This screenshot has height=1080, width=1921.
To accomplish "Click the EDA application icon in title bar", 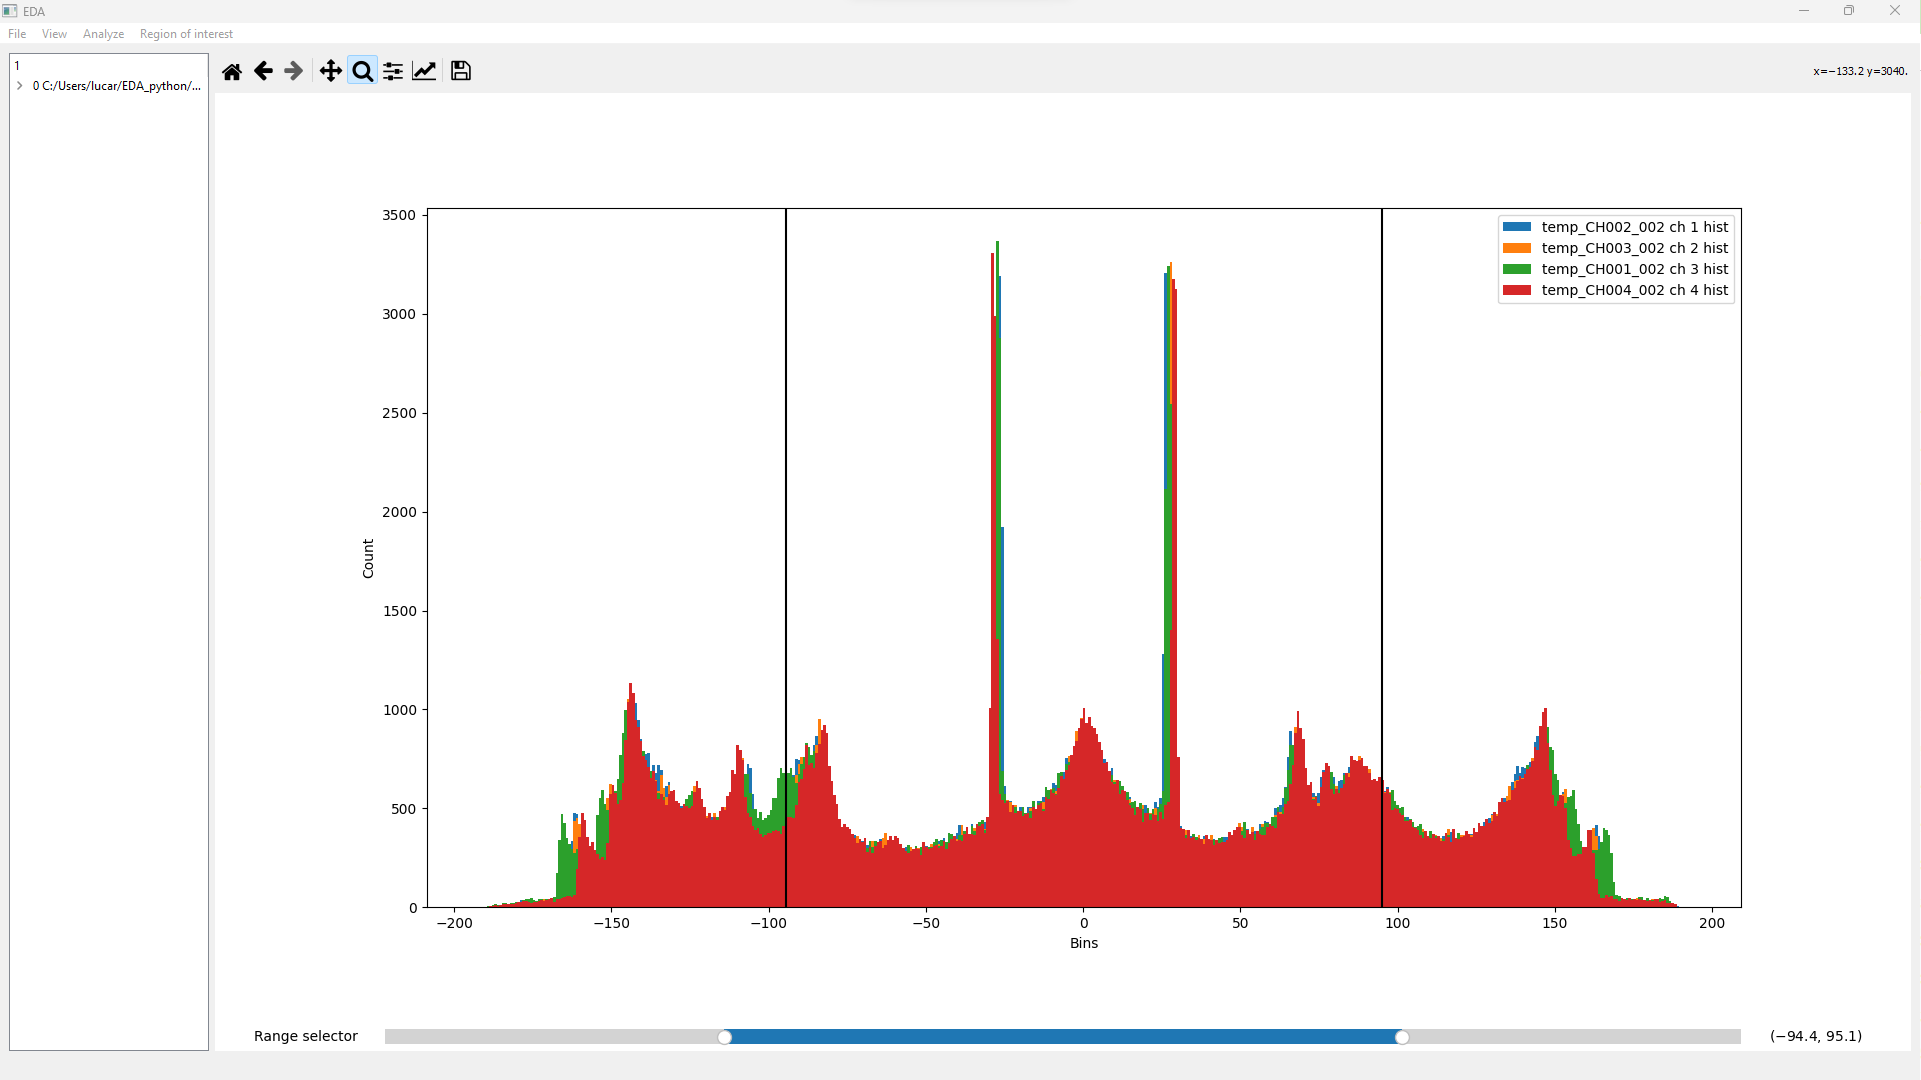I will tap(10, 11).
